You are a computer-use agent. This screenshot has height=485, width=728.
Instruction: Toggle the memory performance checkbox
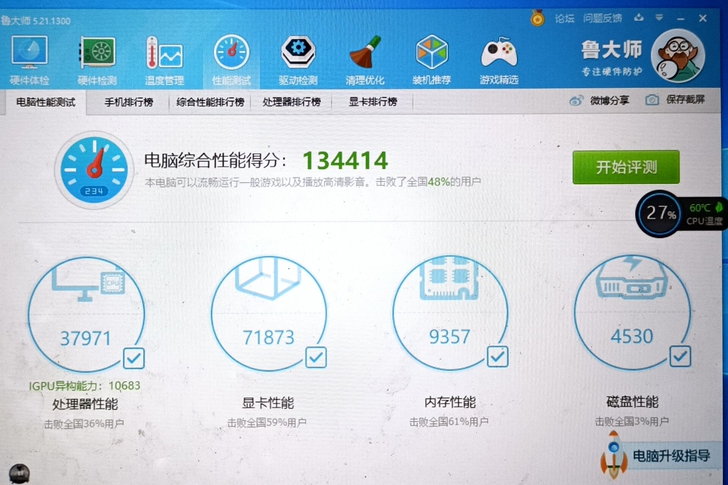[x=497, y=356]
